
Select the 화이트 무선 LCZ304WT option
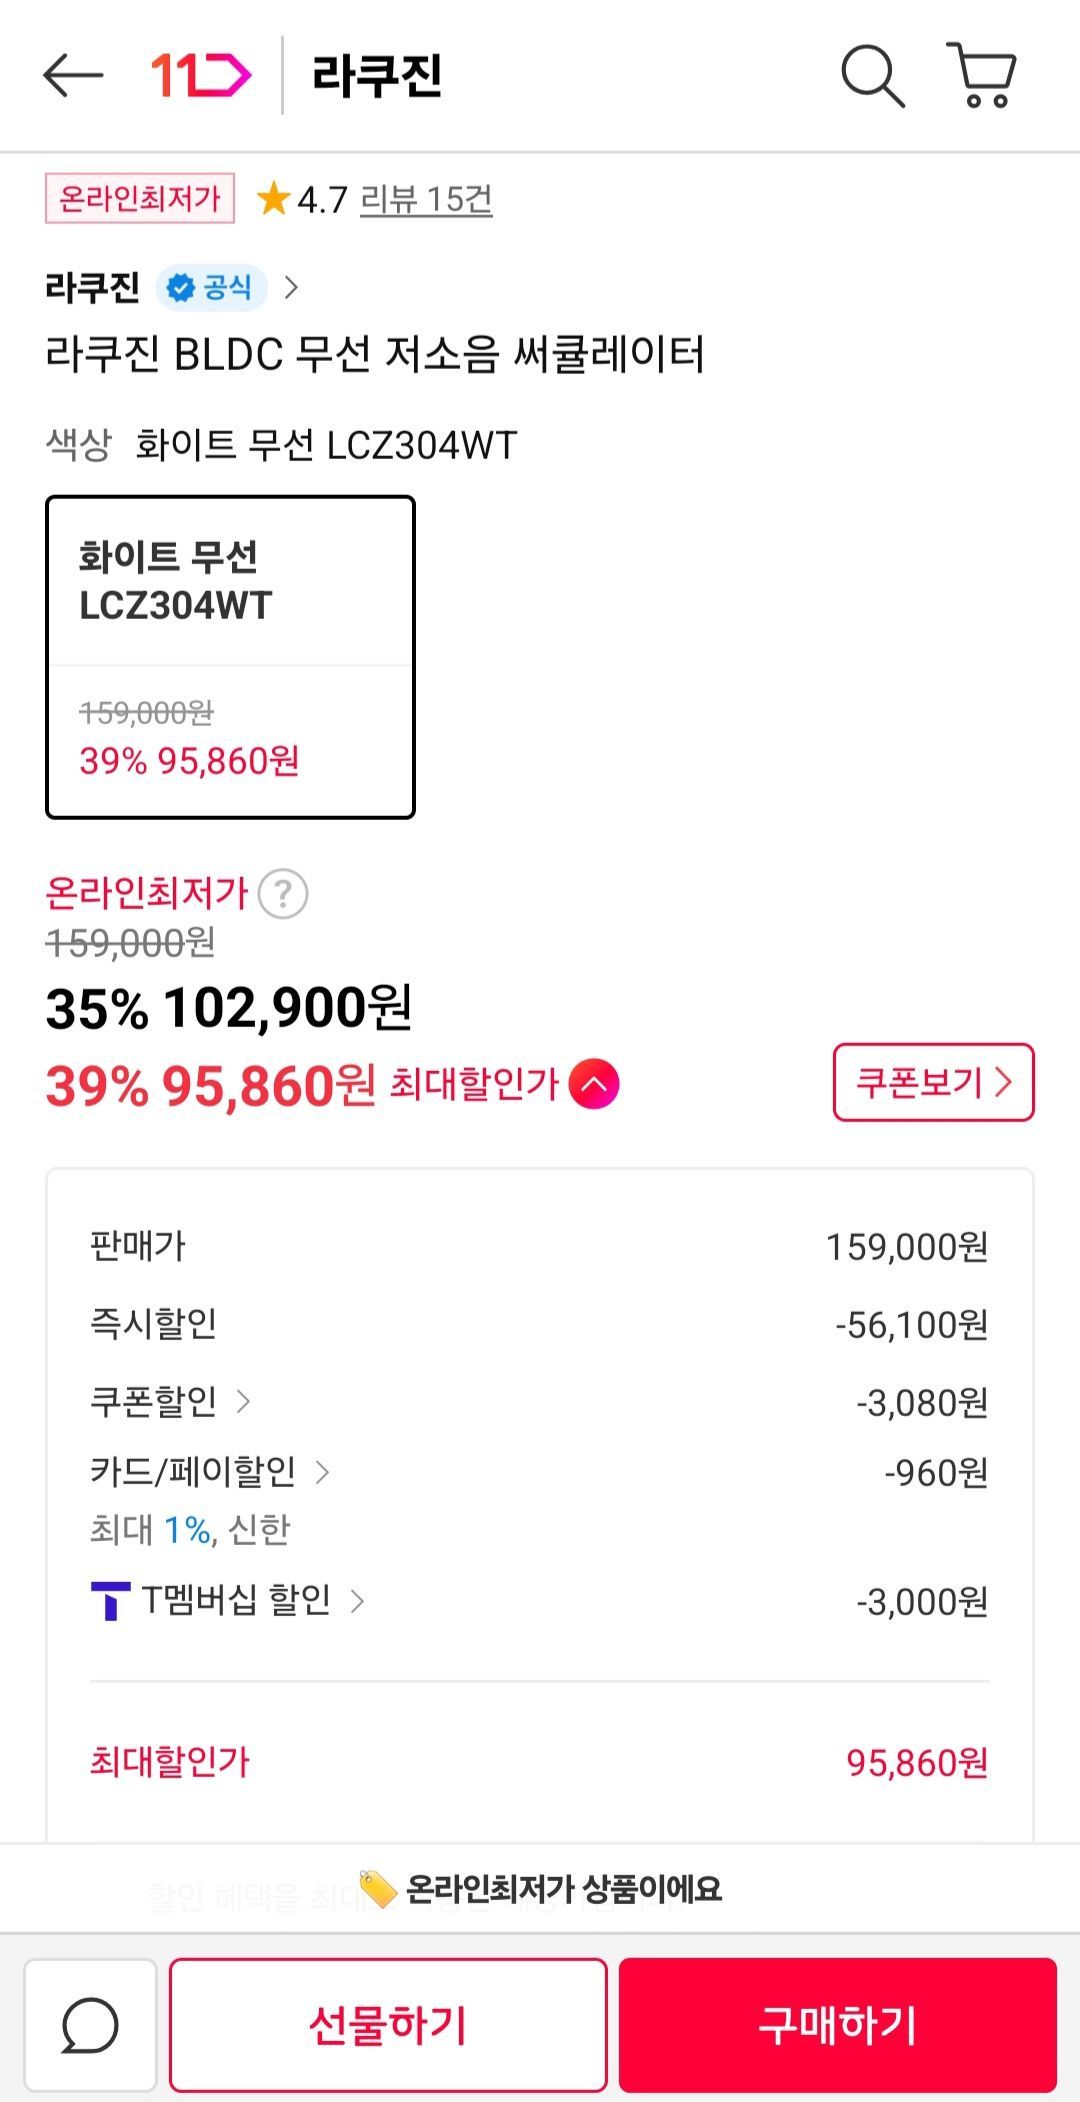(230, 657)
